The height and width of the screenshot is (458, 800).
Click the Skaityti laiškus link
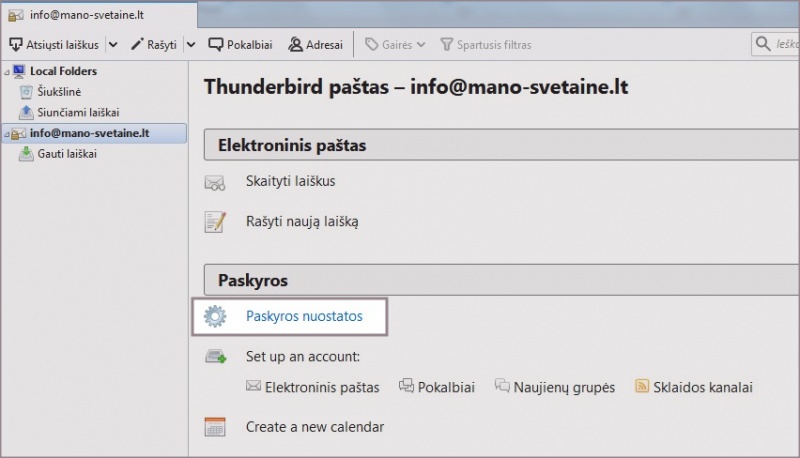(x=290, y=181)
